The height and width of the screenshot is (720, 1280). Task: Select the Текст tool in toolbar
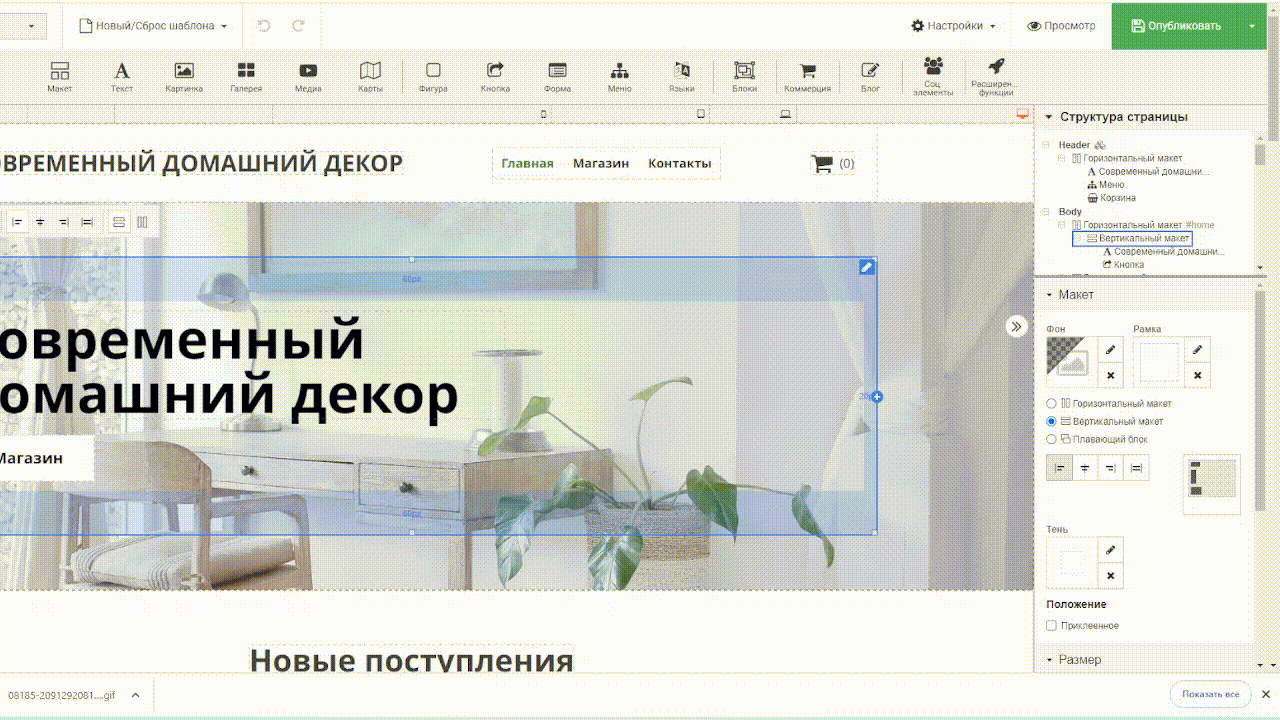point(121,77)
